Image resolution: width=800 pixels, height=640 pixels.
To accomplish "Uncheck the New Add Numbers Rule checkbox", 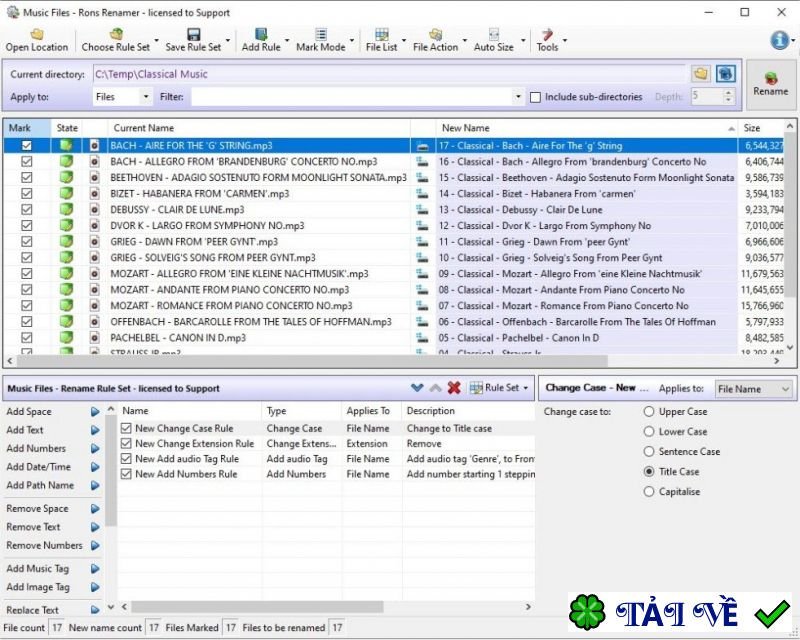I will click(x=126, y=474).
